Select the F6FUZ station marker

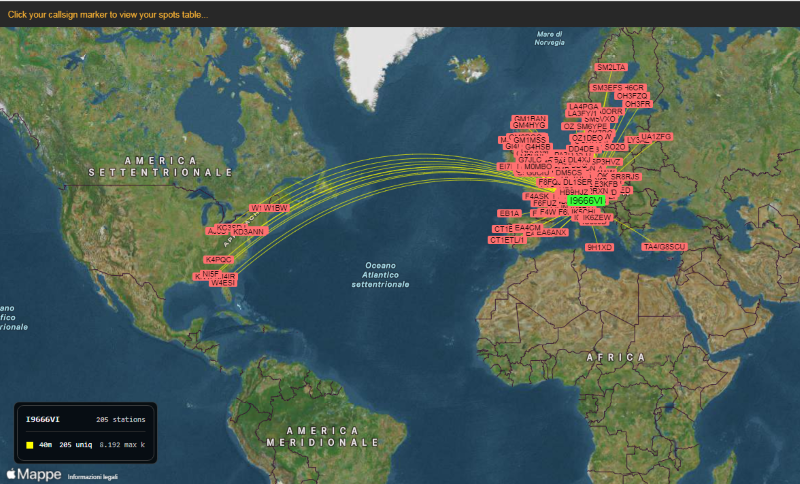tap(544, 203)
